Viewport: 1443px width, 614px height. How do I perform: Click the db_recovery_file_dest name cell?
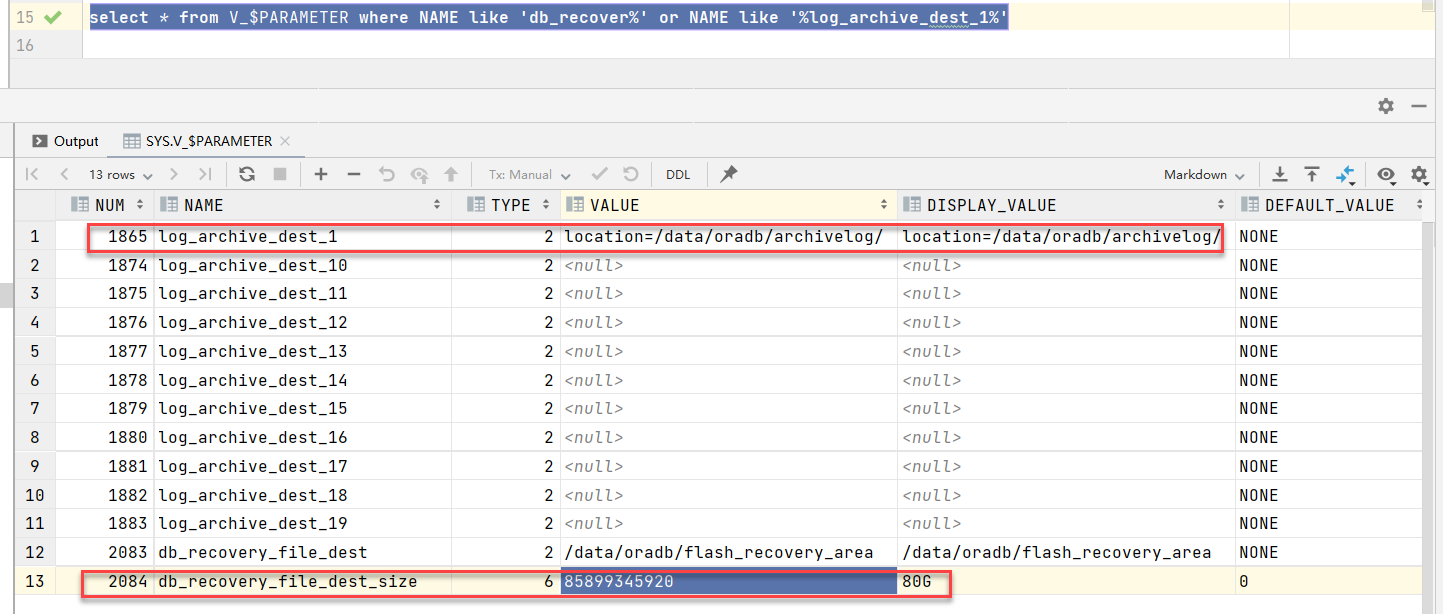pyautogui.click(x=302, y=552)
